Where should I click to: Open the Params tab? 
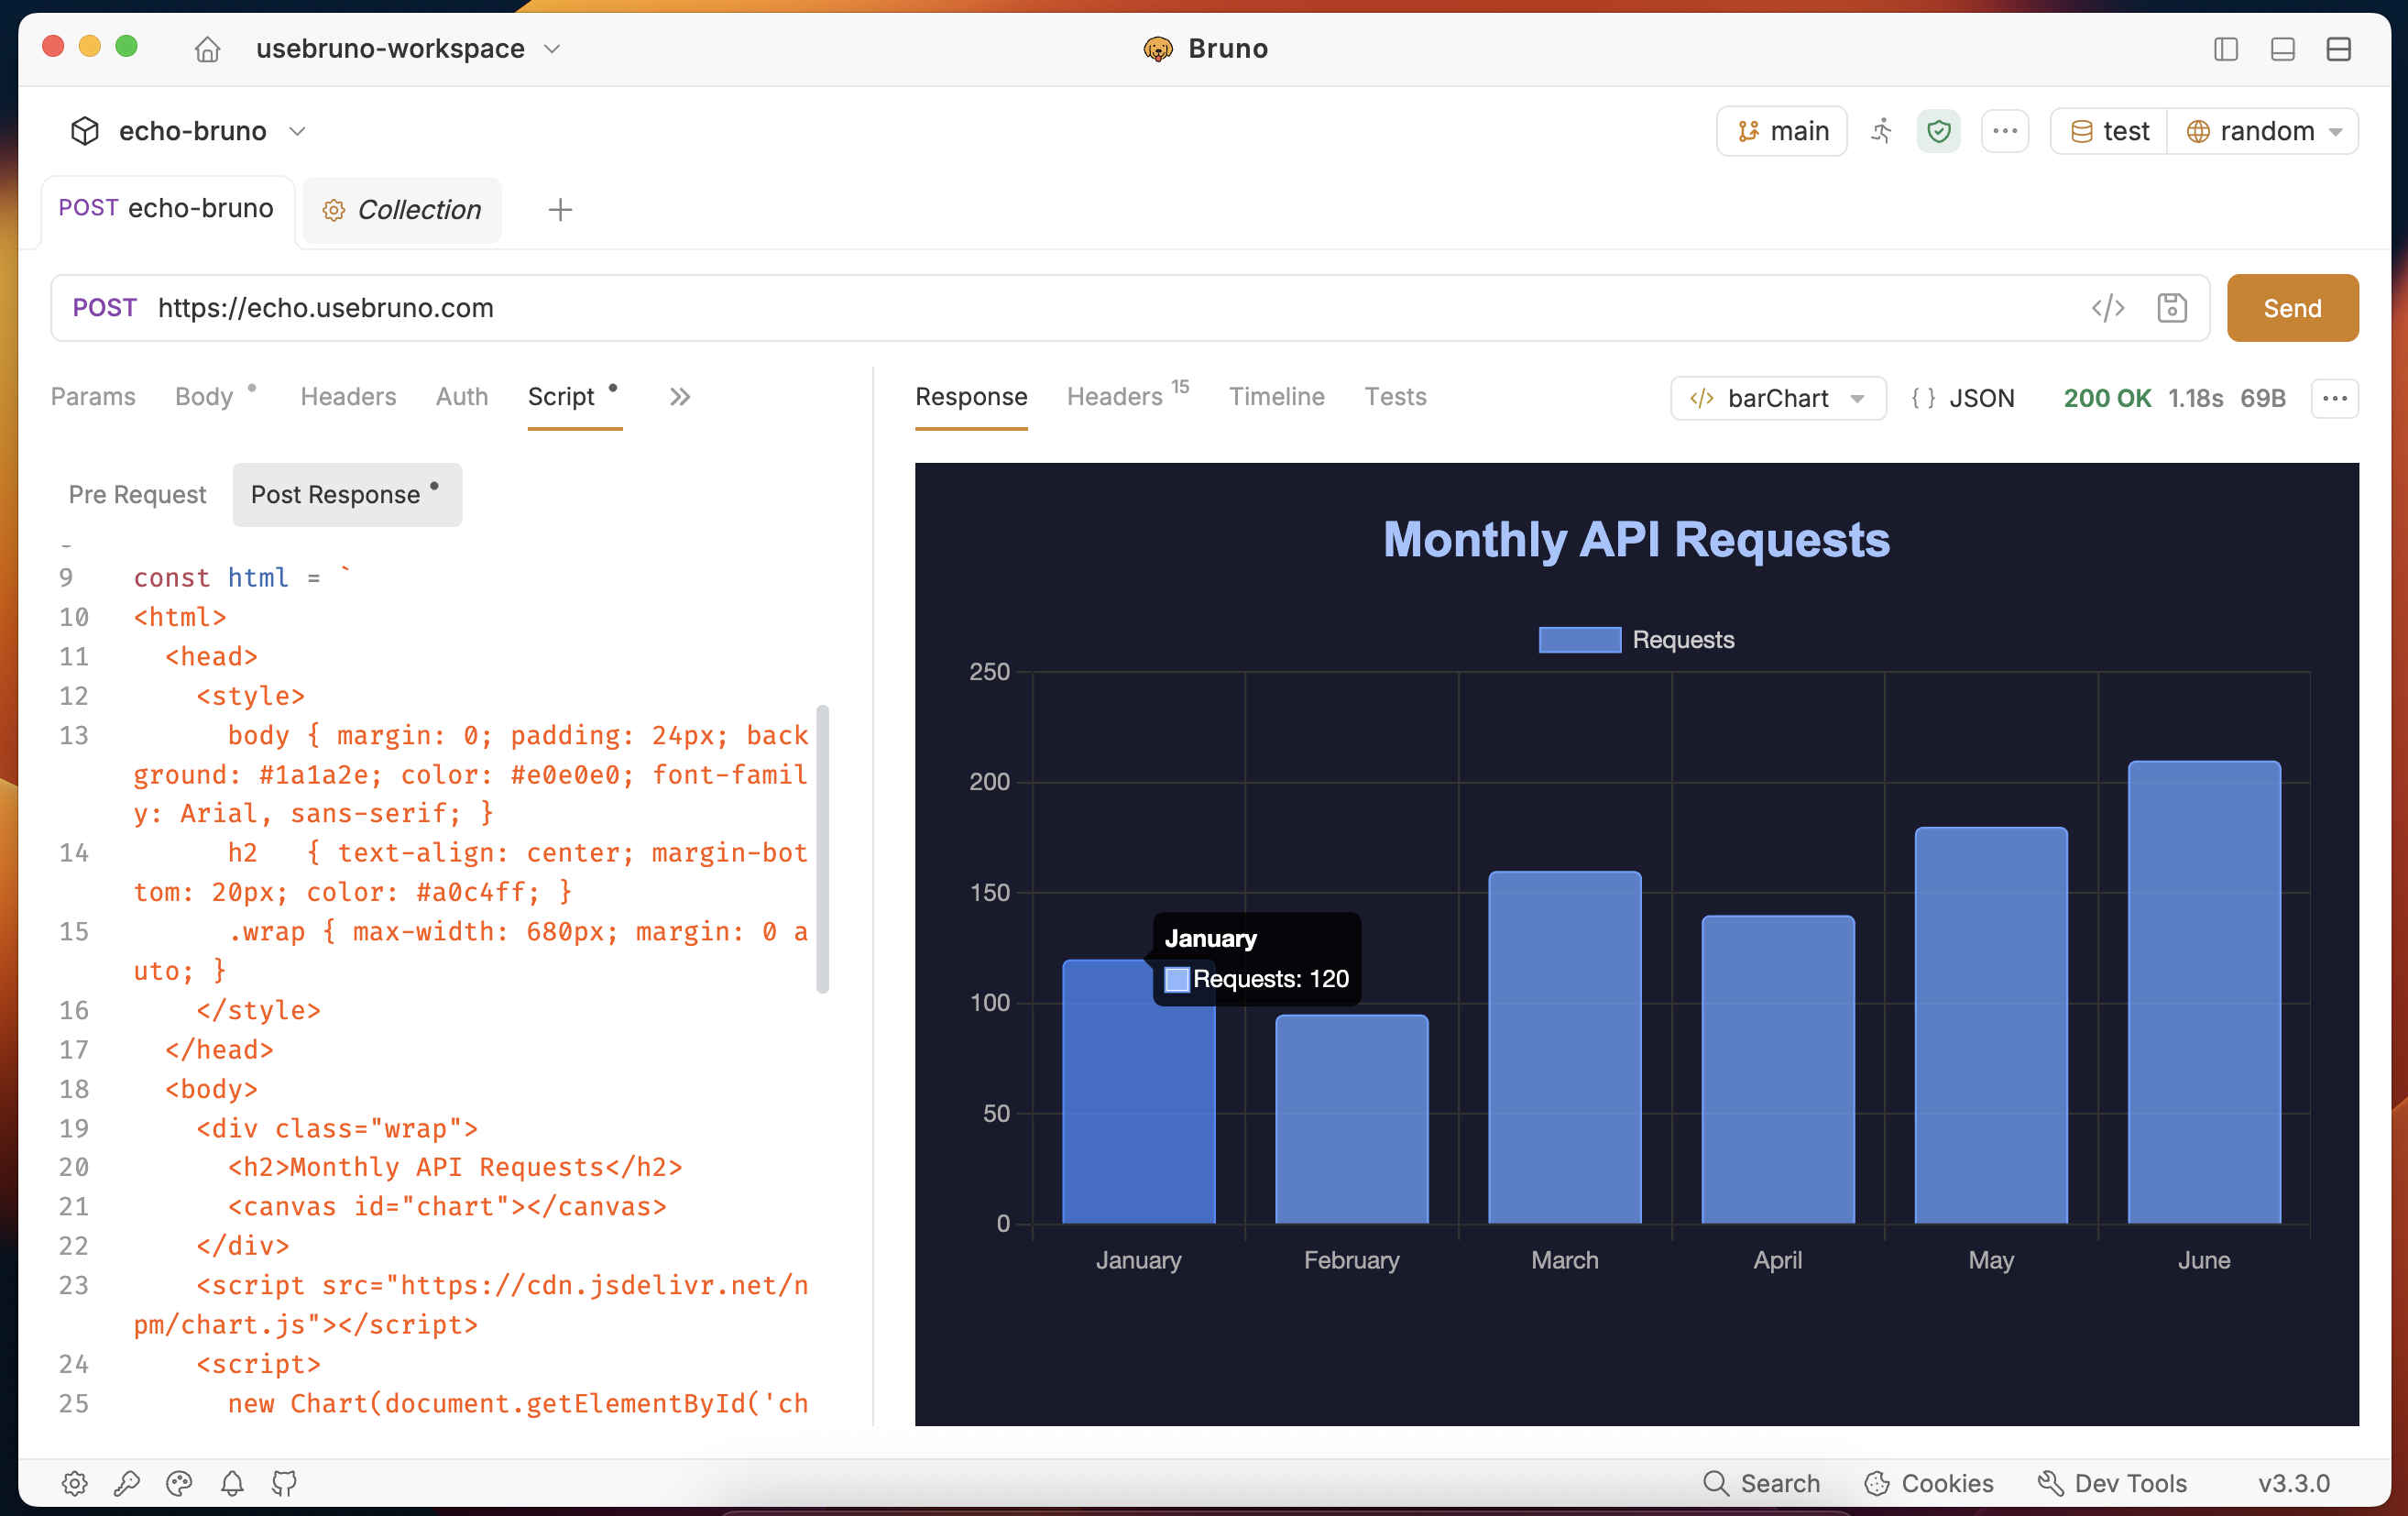[93, 397]
